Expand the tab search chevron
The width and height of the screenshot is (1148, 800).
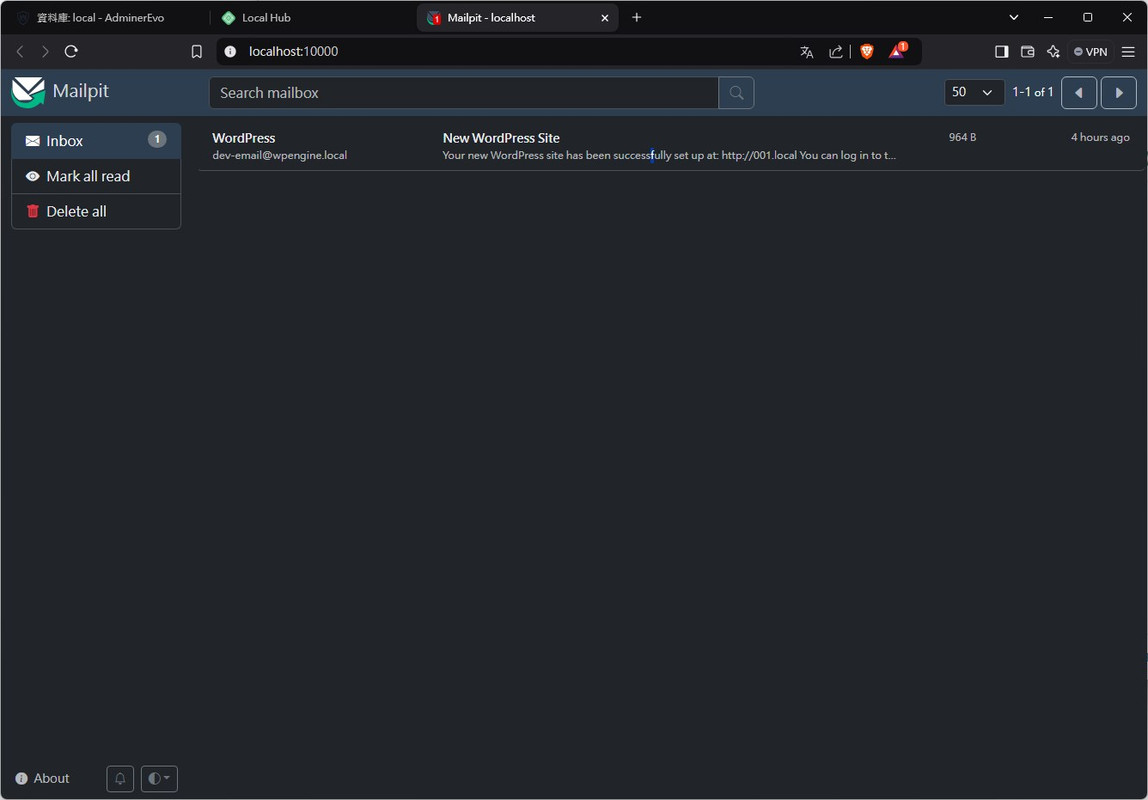click(x=1013, y=18)
